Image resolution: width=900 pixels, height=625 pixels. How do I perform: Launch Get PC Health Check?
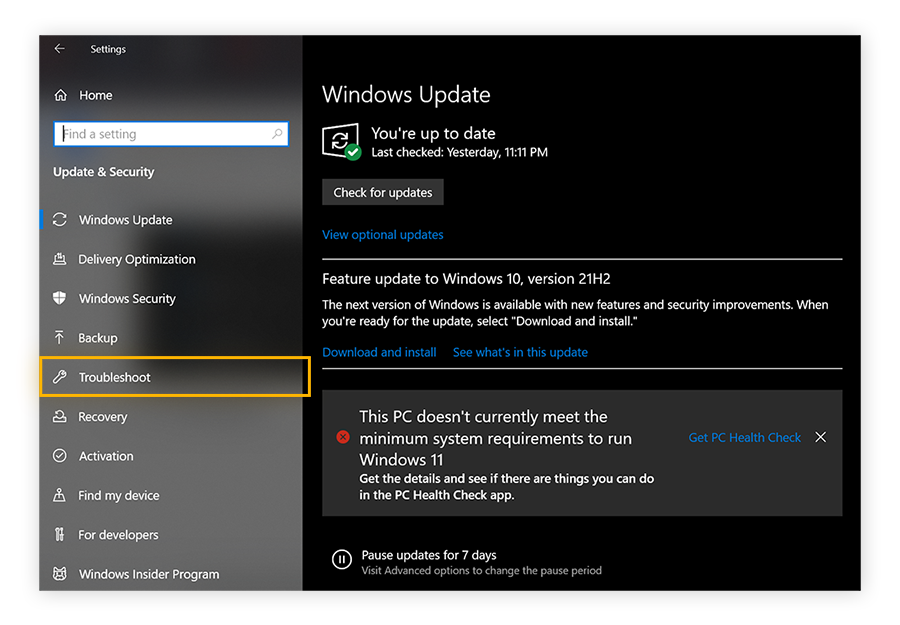click(x=744, y=437)
